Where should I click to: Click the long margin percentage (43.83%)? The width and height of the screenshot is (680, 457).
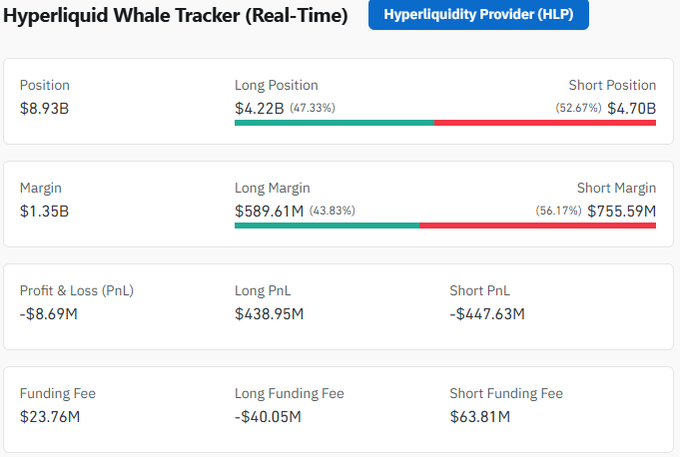coord(332,210)
